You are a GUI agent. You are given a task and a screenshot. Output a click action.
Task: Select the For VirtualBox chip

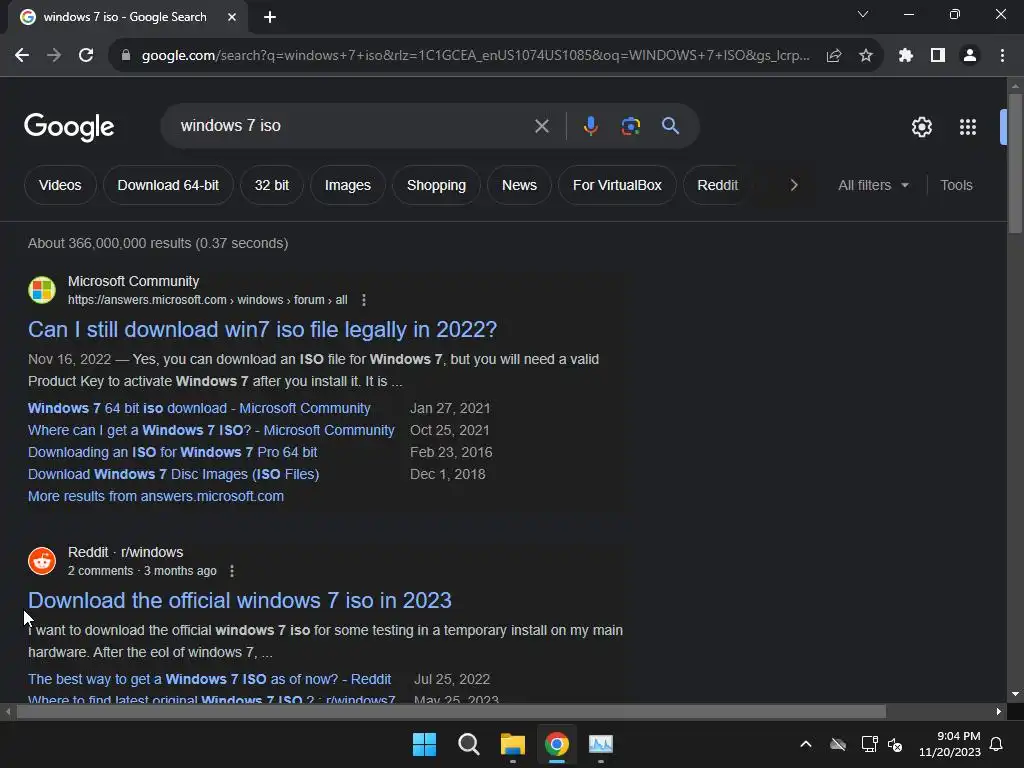tap(617, 185)
